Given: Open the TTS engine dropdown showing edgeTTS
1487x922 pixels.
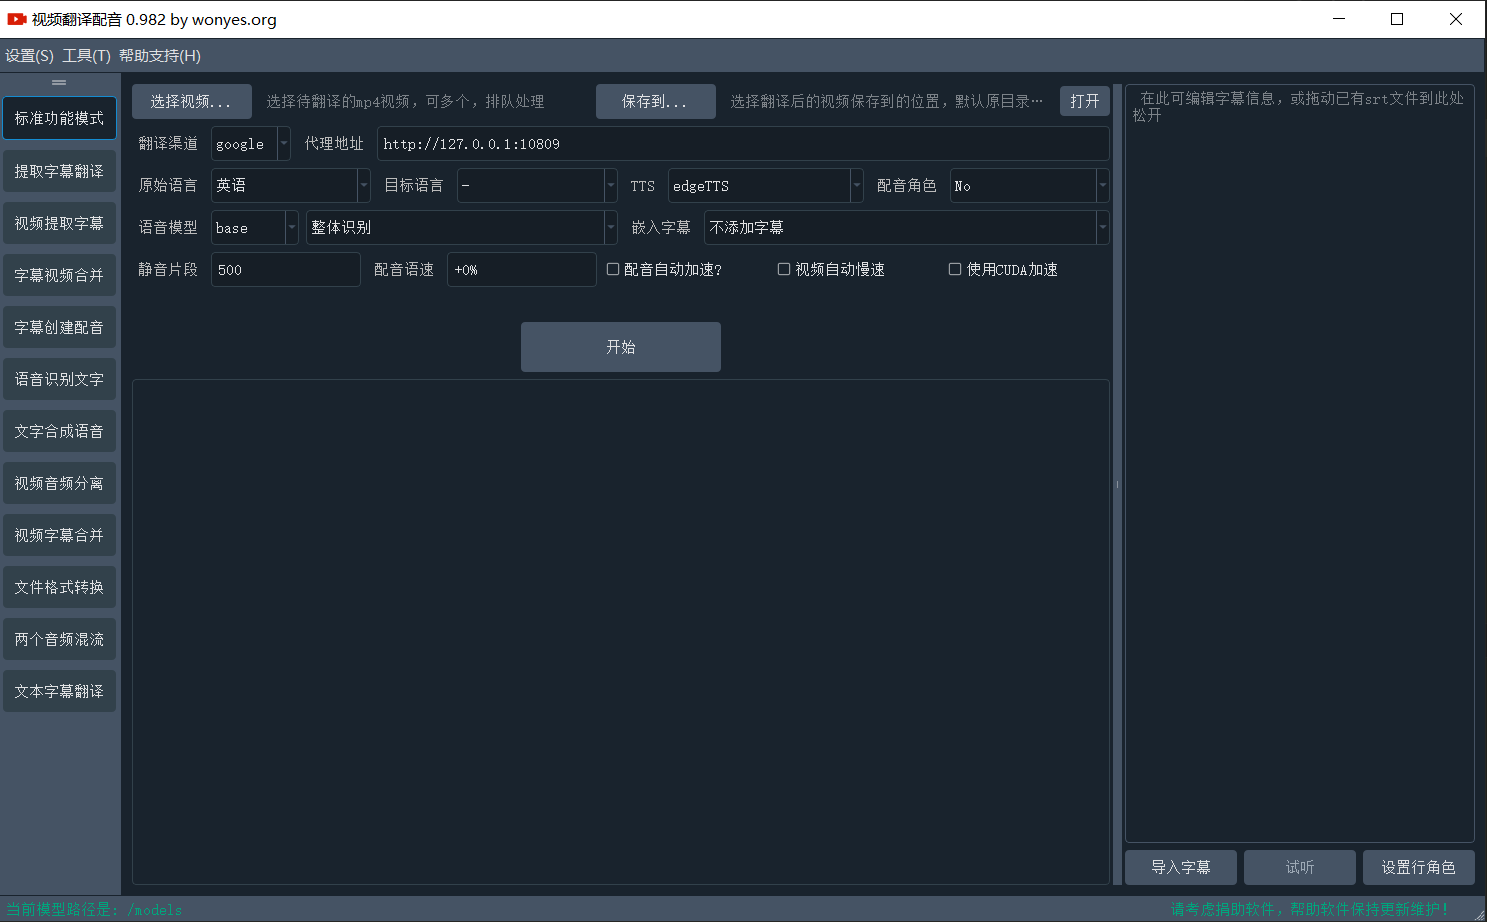Looking at the screenshot, I should (x=855, y=185).
